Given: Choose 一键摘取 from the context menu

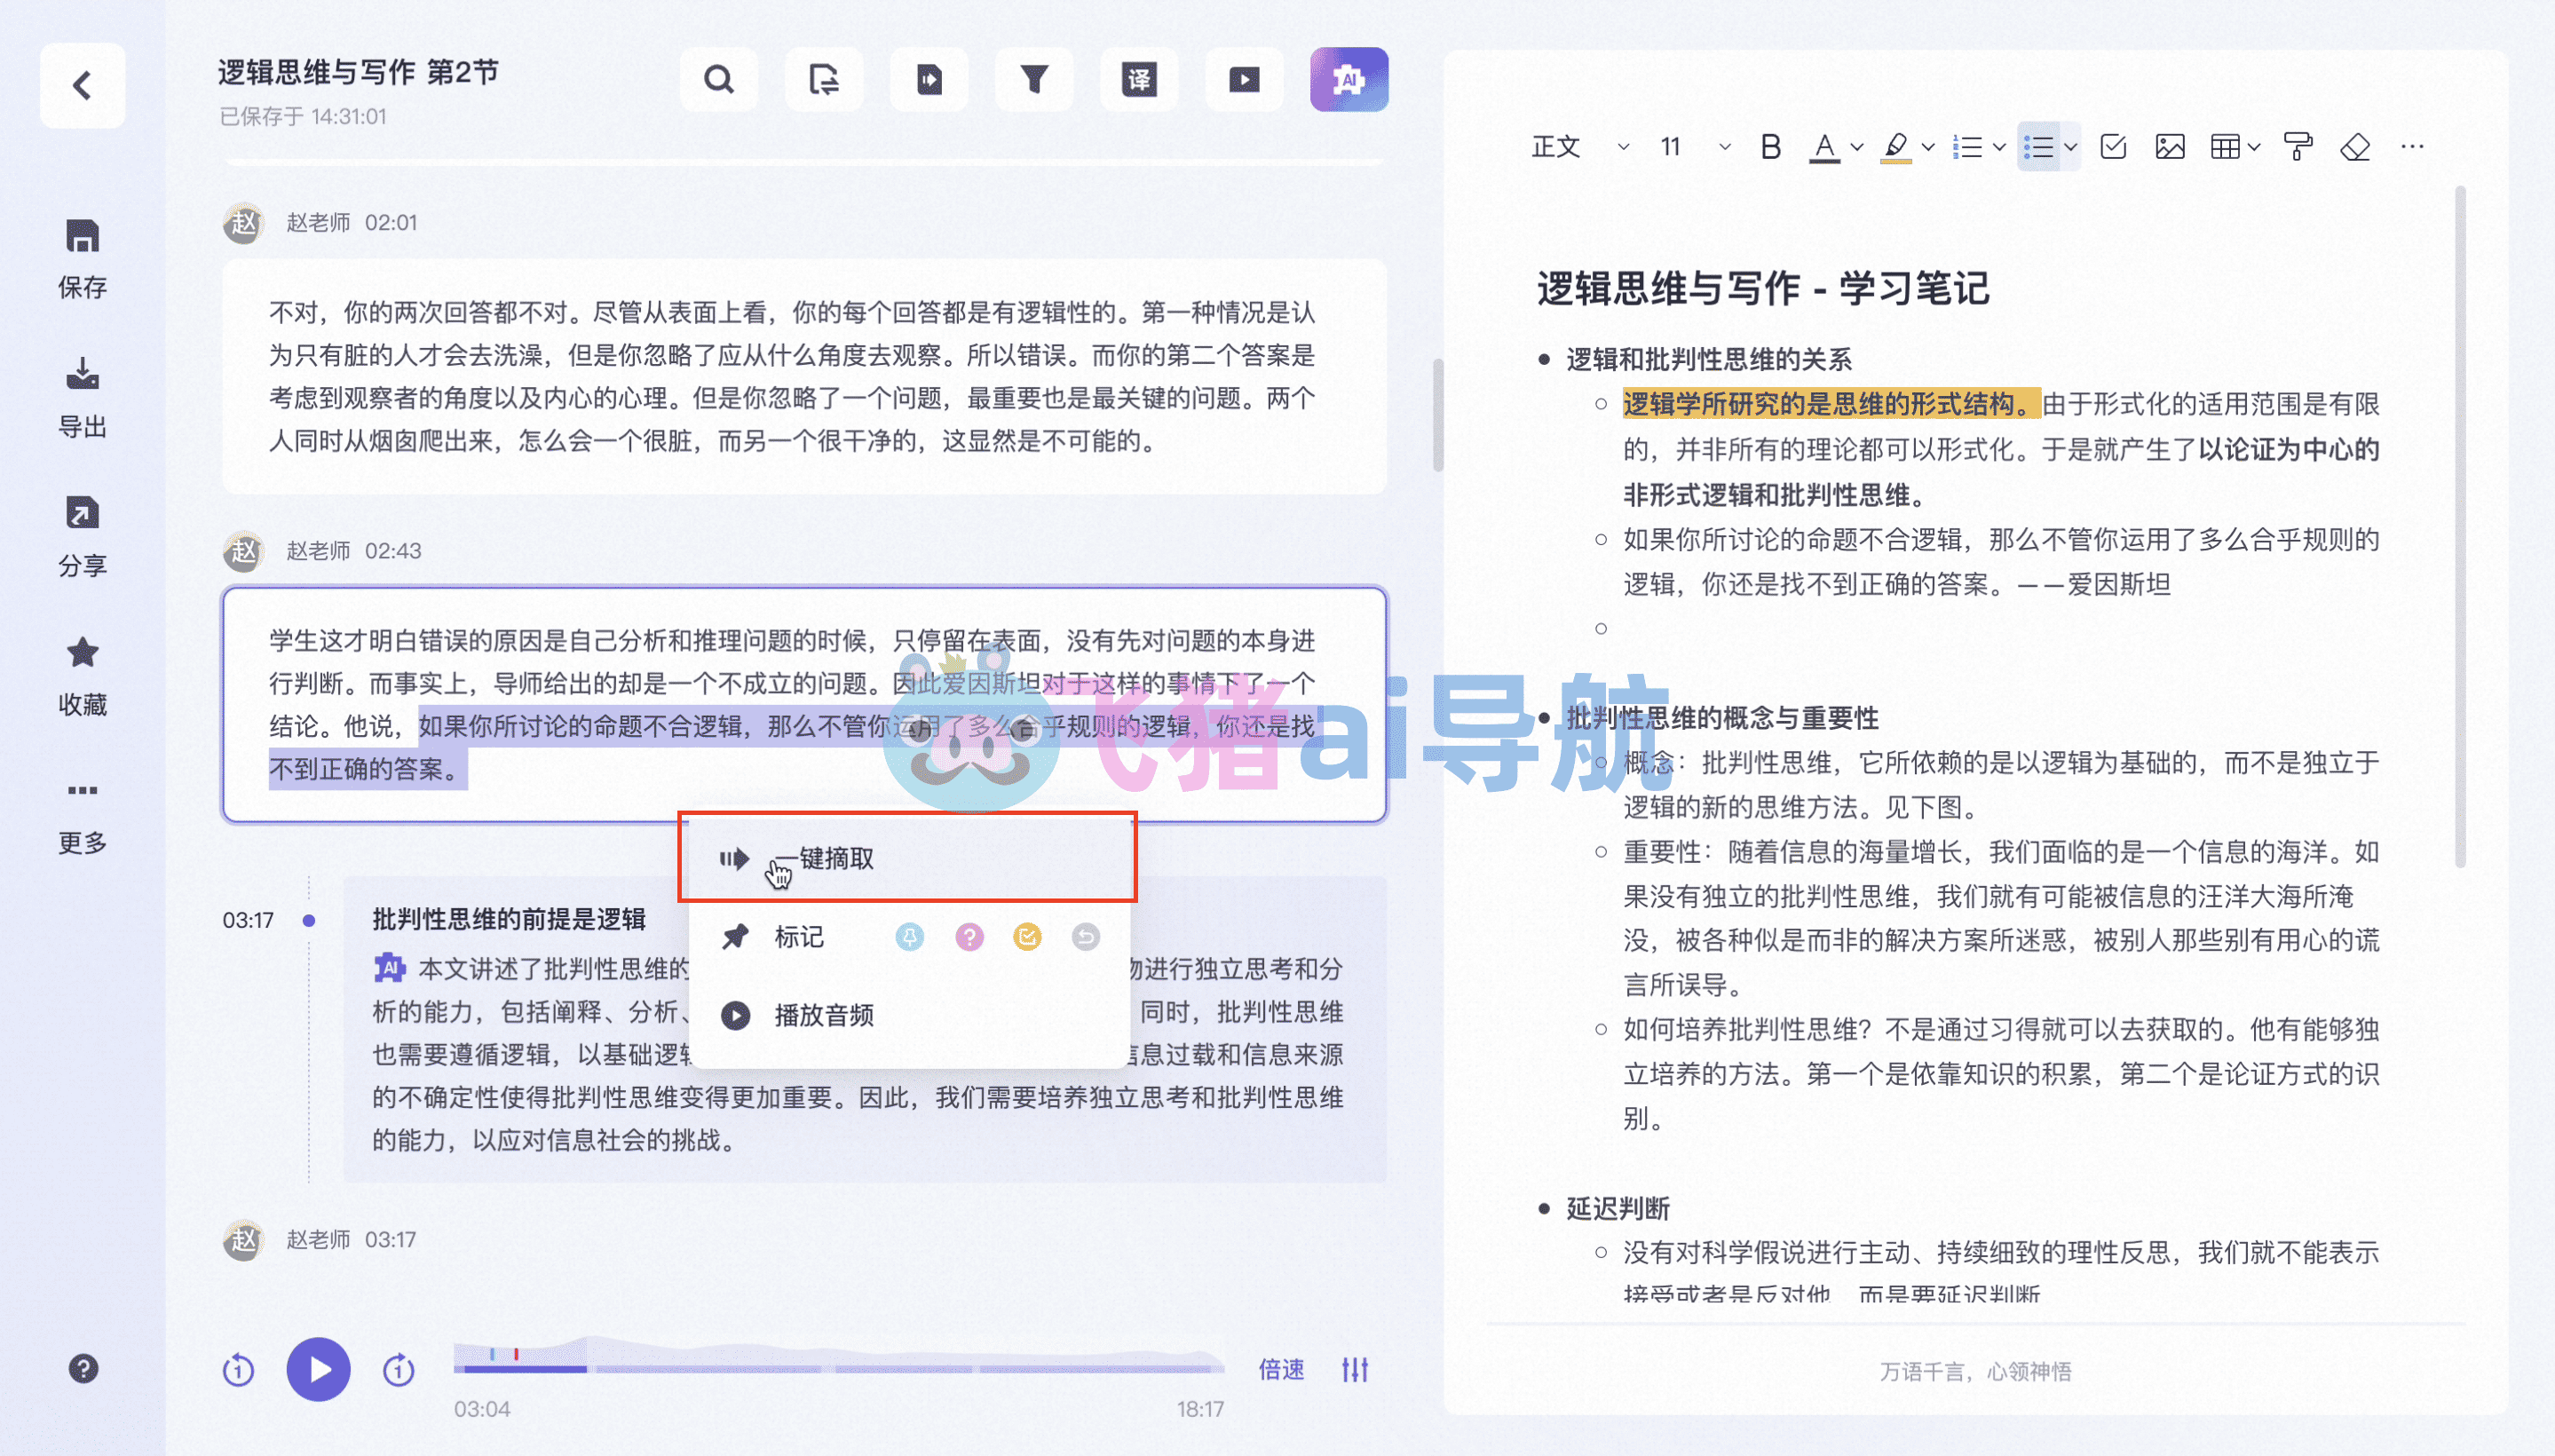Looking at the screenshot, I should point(908,858).
